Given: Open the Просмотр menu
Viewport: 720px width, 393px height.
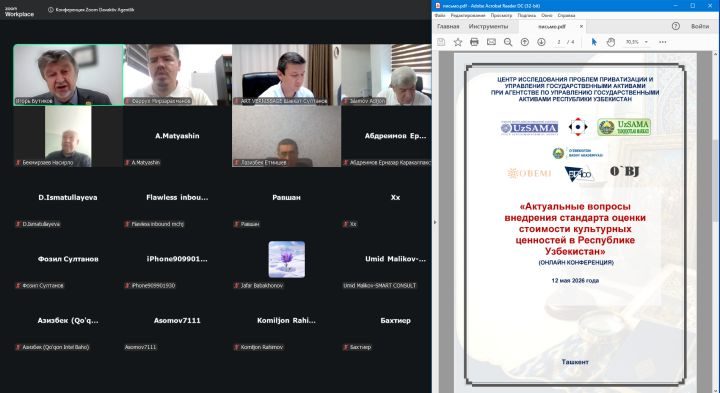Looking at the screenshot, I should (x=501, y=16).
